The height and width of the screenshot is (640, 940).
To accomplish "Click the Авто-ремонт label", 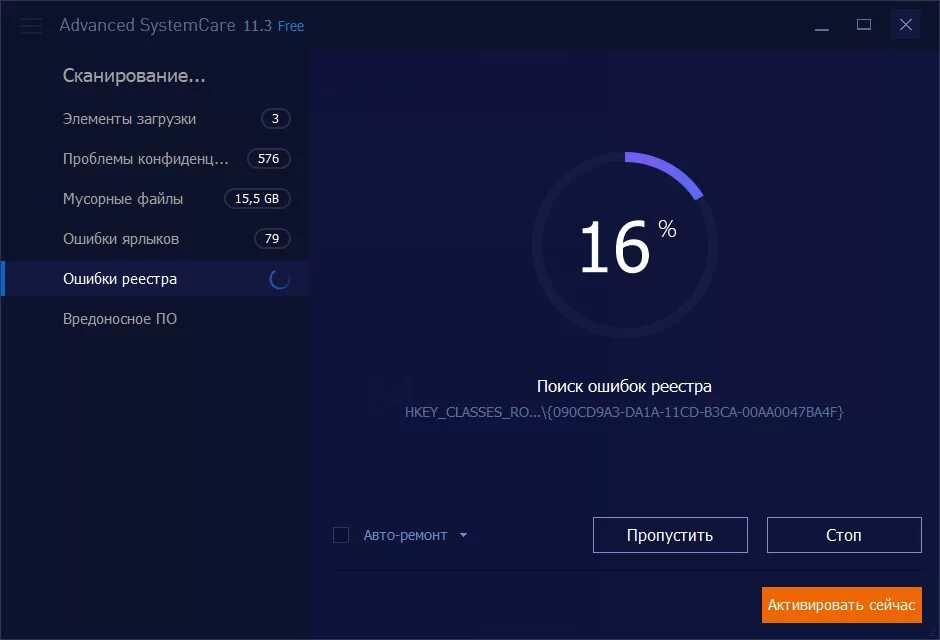I will click(x=405, y=535).
